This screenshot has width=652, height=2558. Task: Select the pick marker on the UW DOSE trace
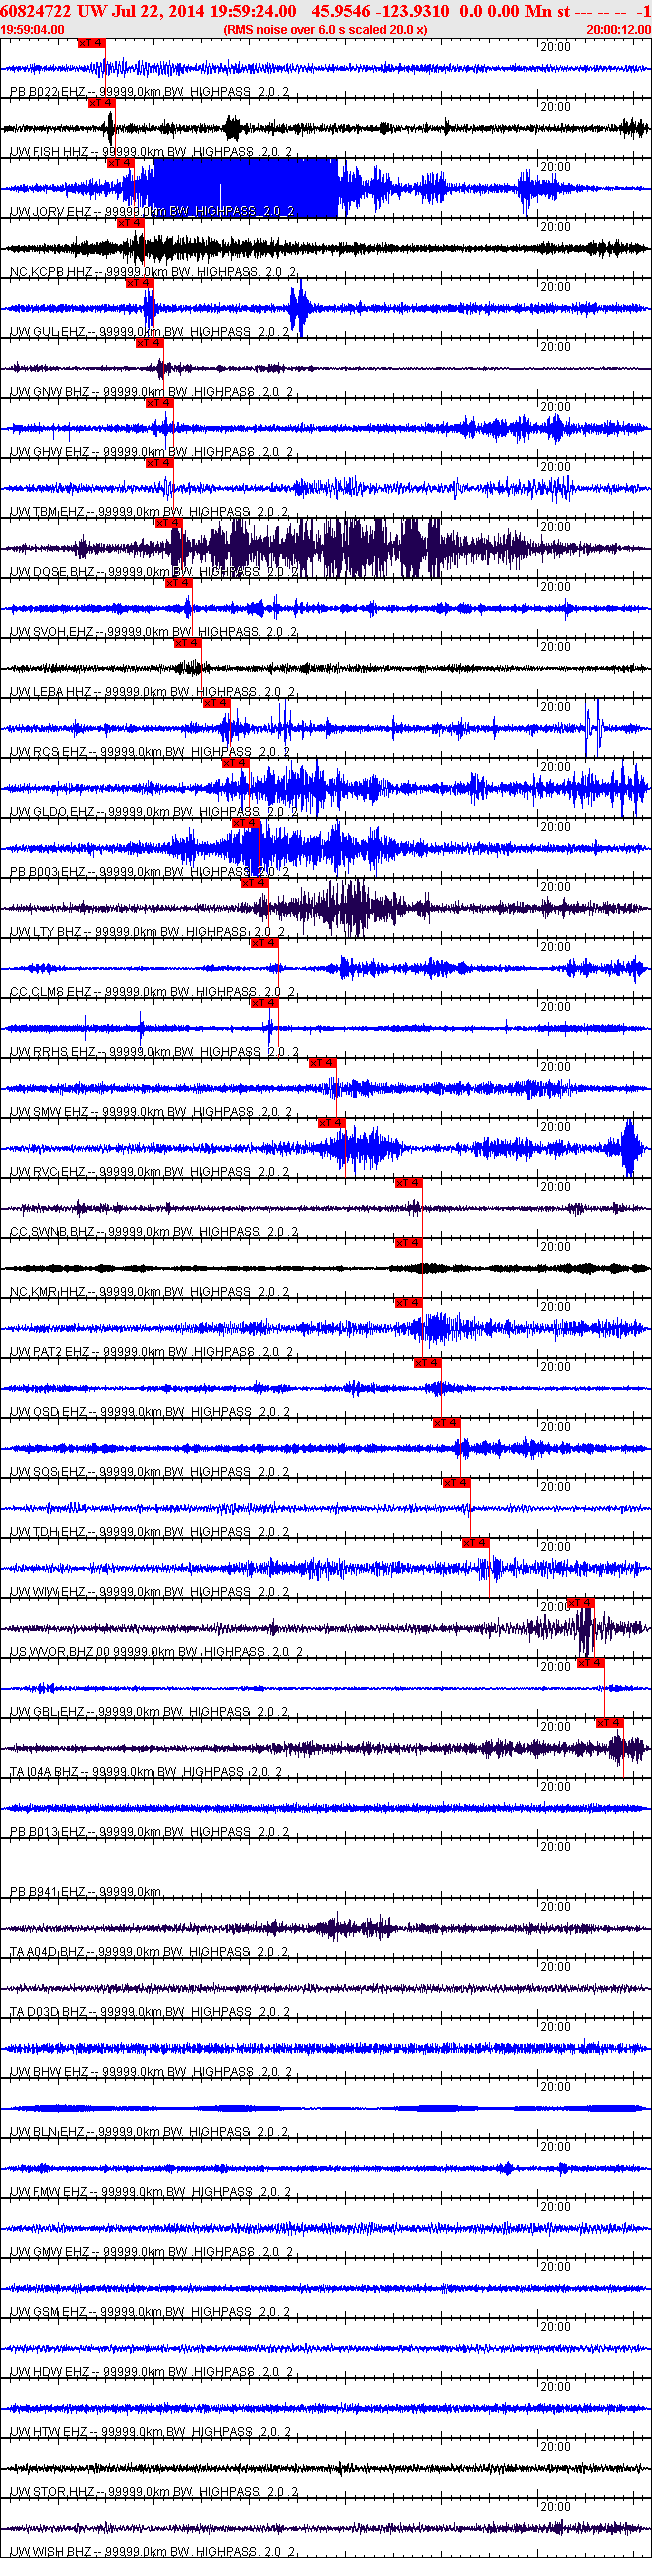169,523
